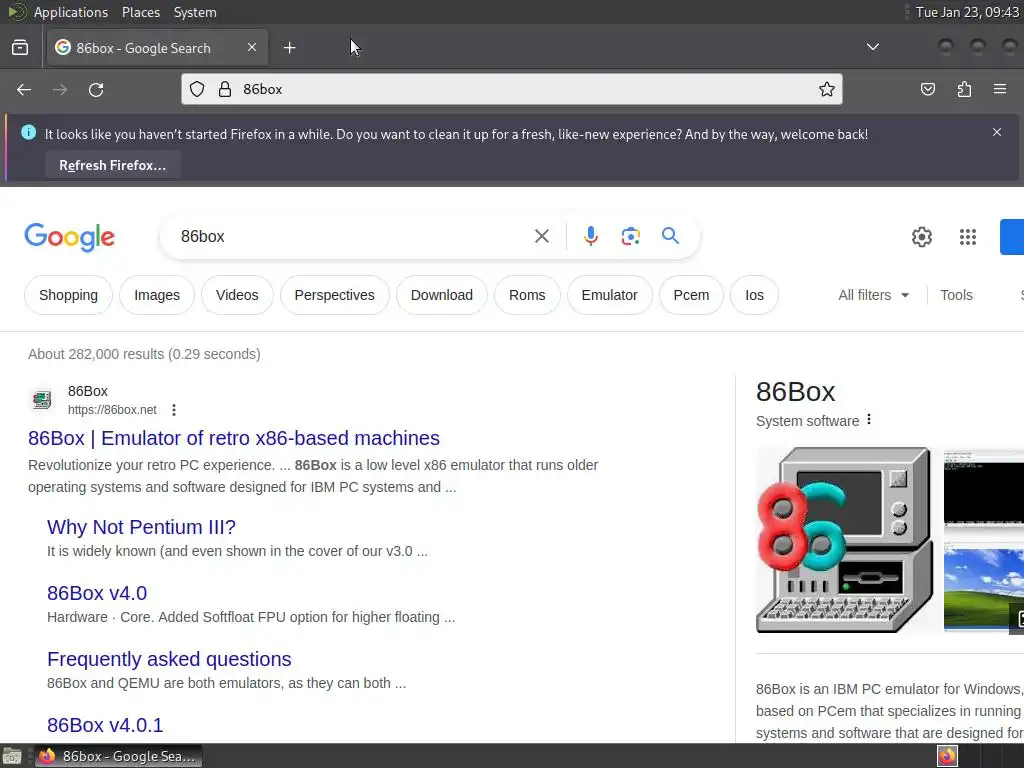Open the Extensions puzzle icon
Image resolution: width=1024 pixels, height=768 pixels.
point(964,89)
